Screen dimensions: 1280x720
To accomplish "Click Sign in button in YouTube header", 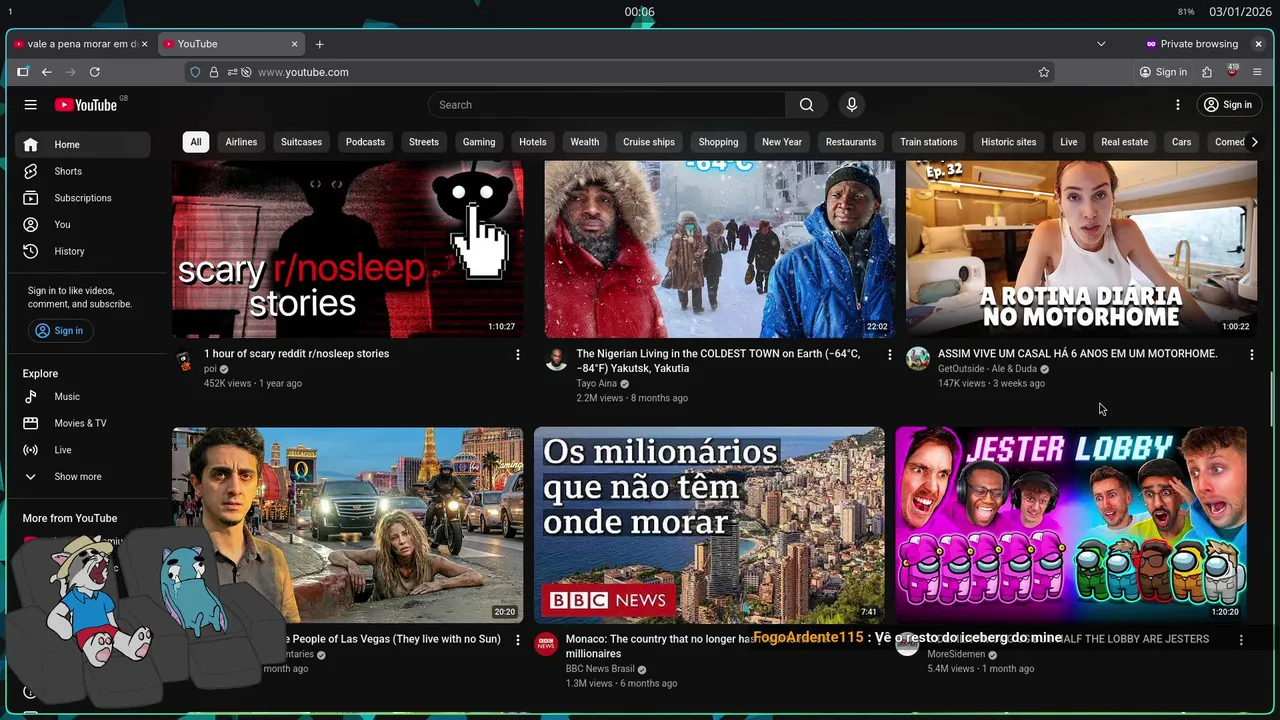I will tap(1227, 105).
